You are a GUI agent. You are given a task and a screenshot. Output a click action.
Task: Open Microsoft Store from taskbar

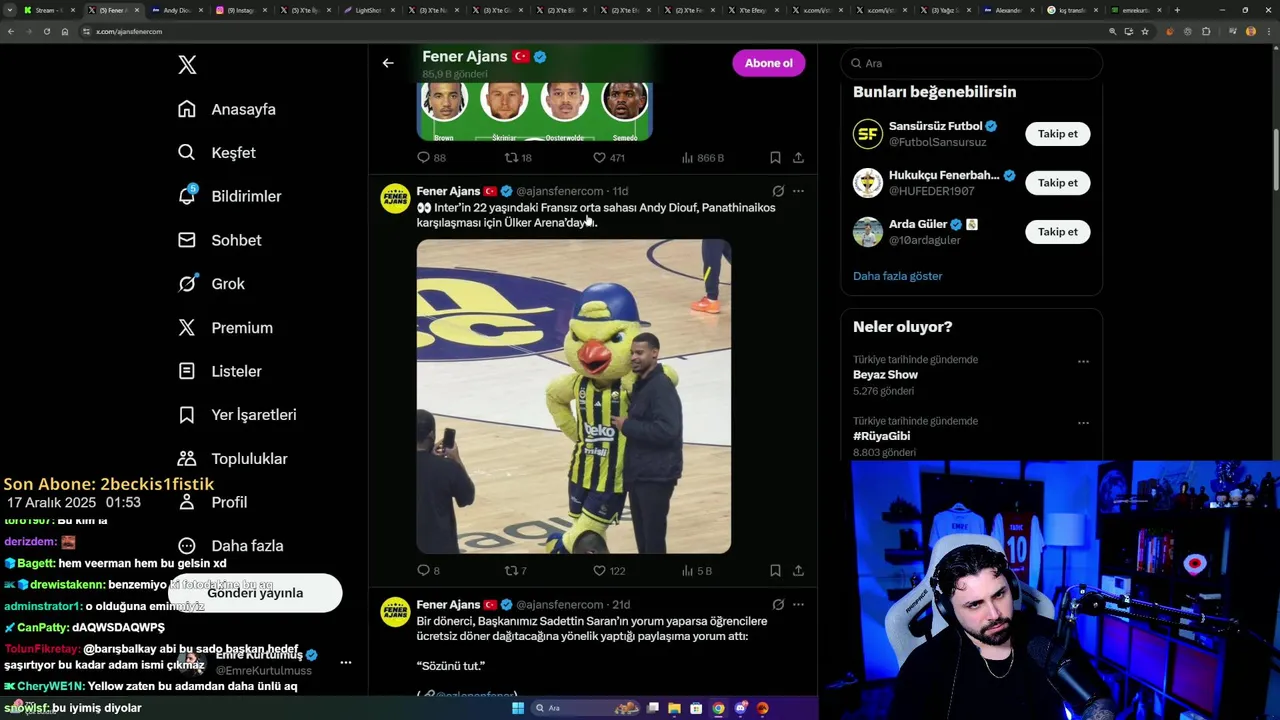(697, 708)
